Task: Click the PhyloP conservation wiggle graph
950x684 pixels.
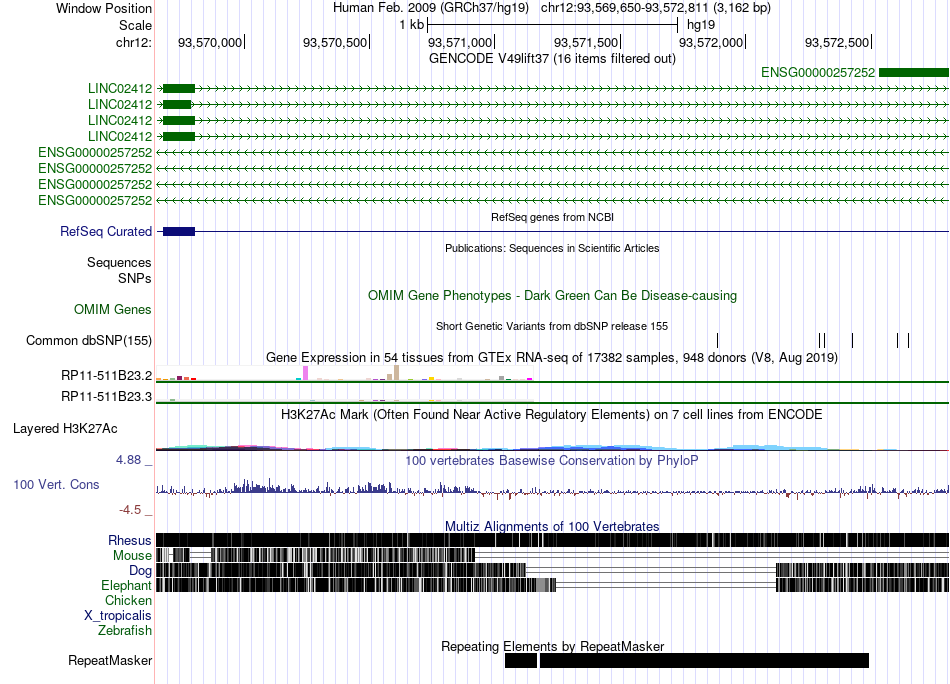Action: coord(552,490)
